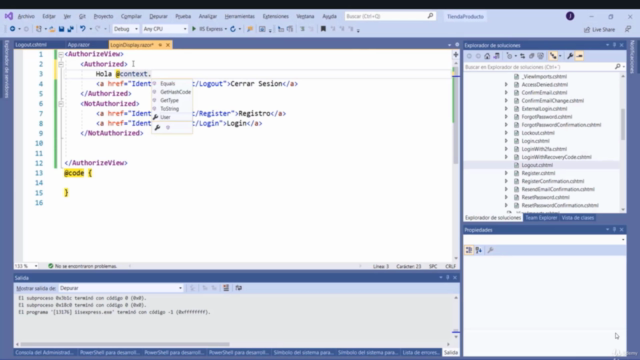
Task: Click the Save All toolbar icon
Action: 70,29
